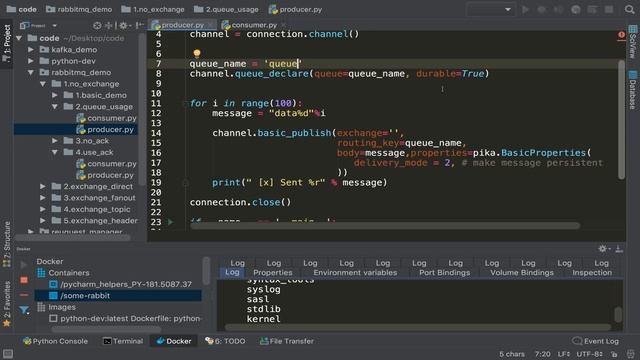Screen dimensions: 640x360
Task: Expand the python-dev folder
Action: coord(31,61)
